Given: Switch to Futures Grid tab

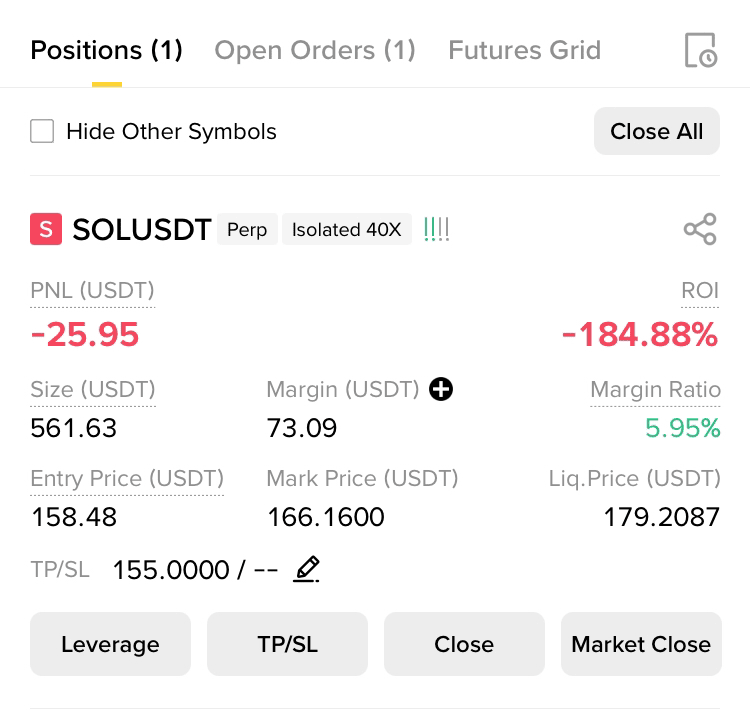Looking at the screenshot, I should click(524, 50).
